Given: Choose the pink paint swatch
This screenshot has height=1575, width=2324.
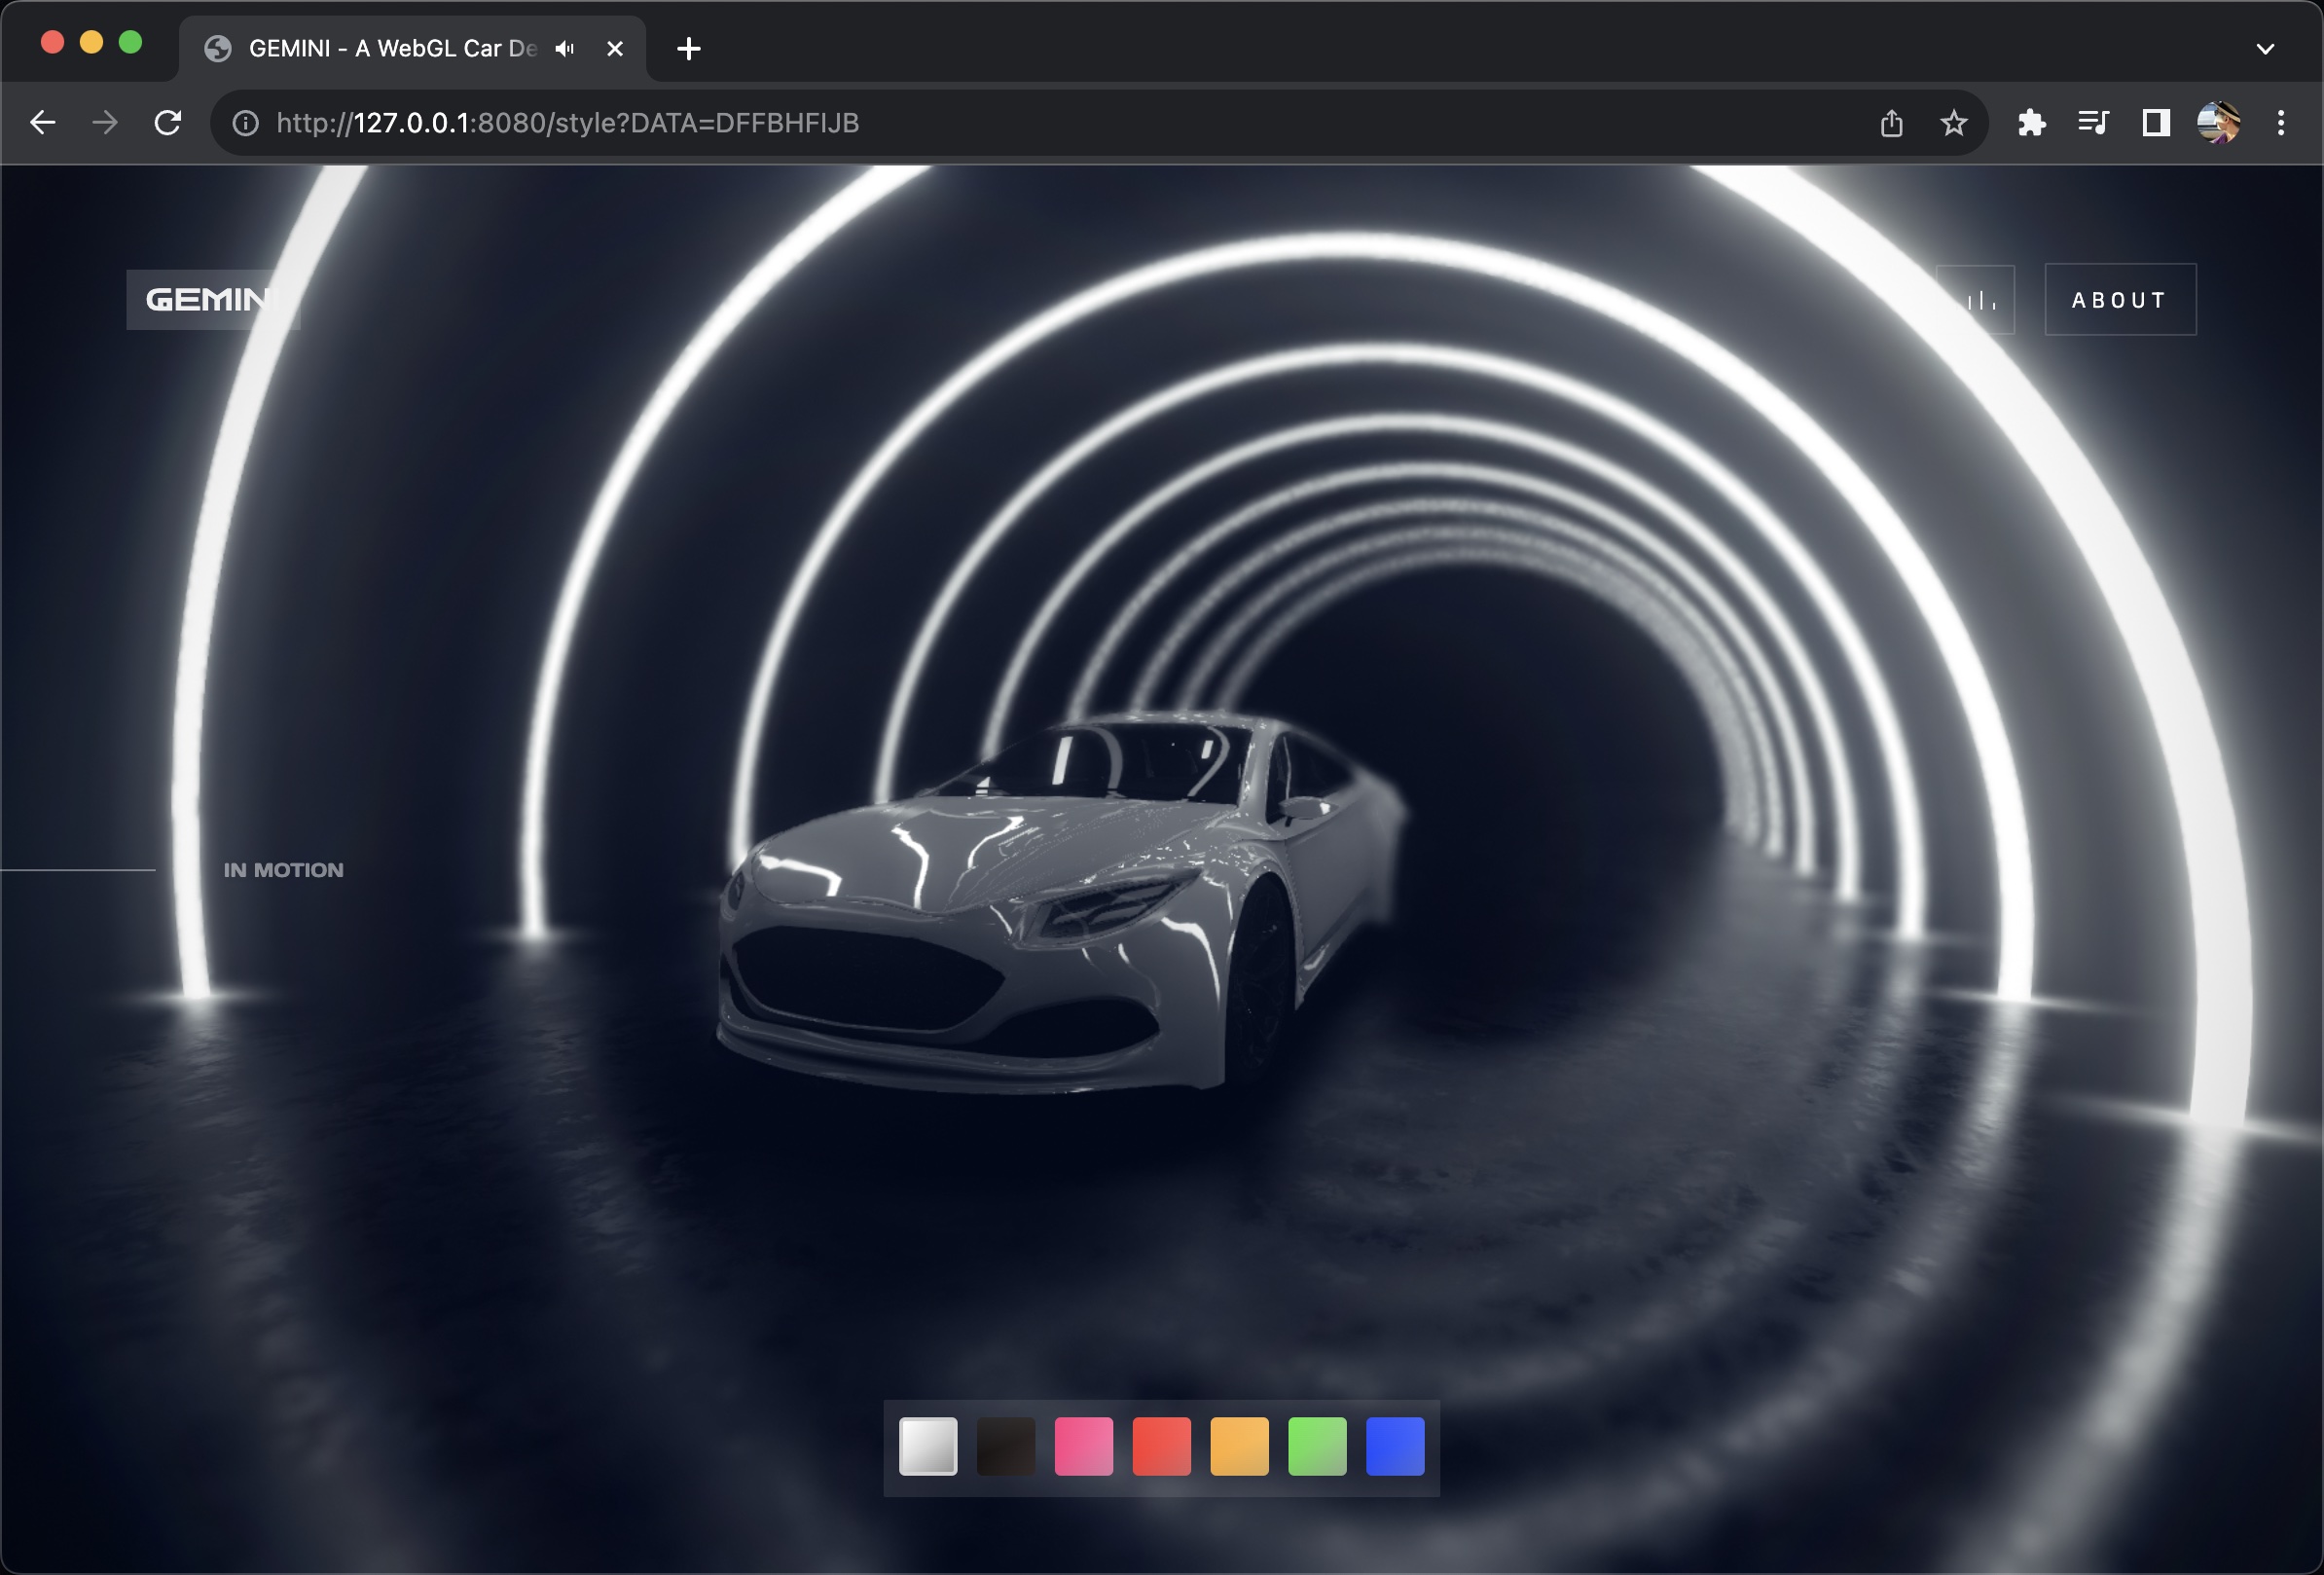Looking at the screenshot, I should point(1083,1446).
